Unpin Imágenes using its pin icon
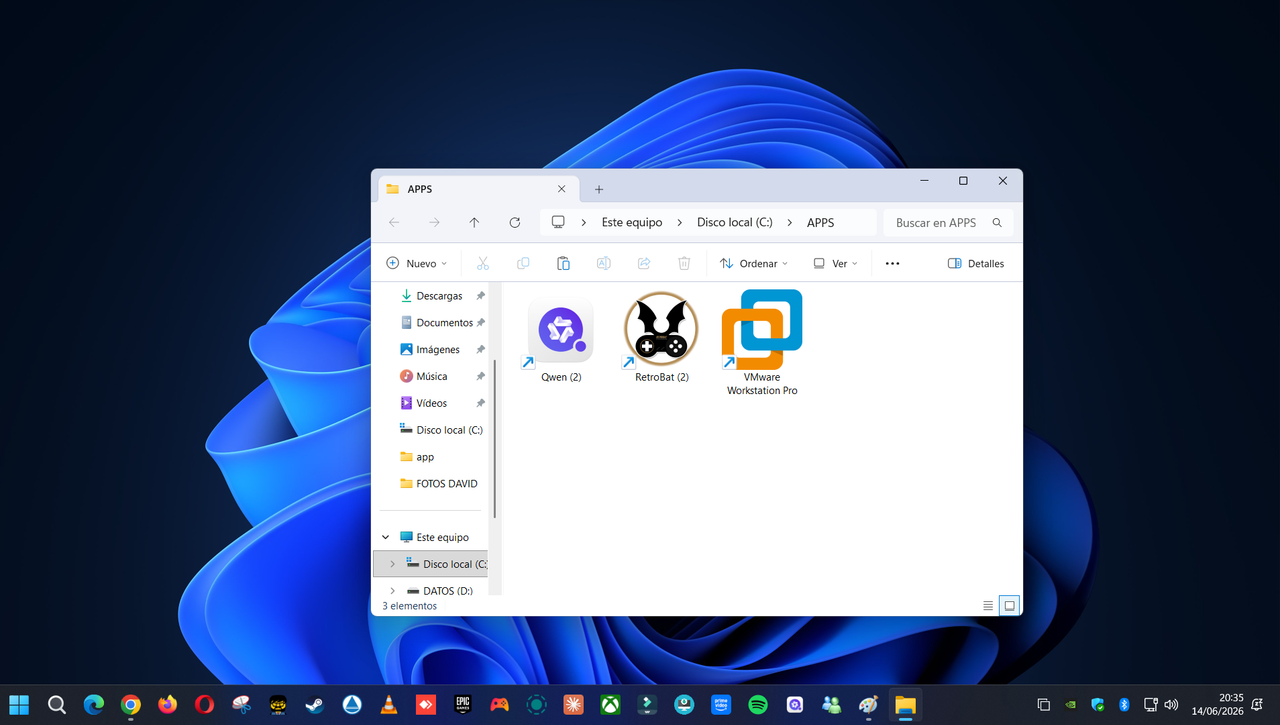This screenshot has width=1280, height=725. (480, 350)
